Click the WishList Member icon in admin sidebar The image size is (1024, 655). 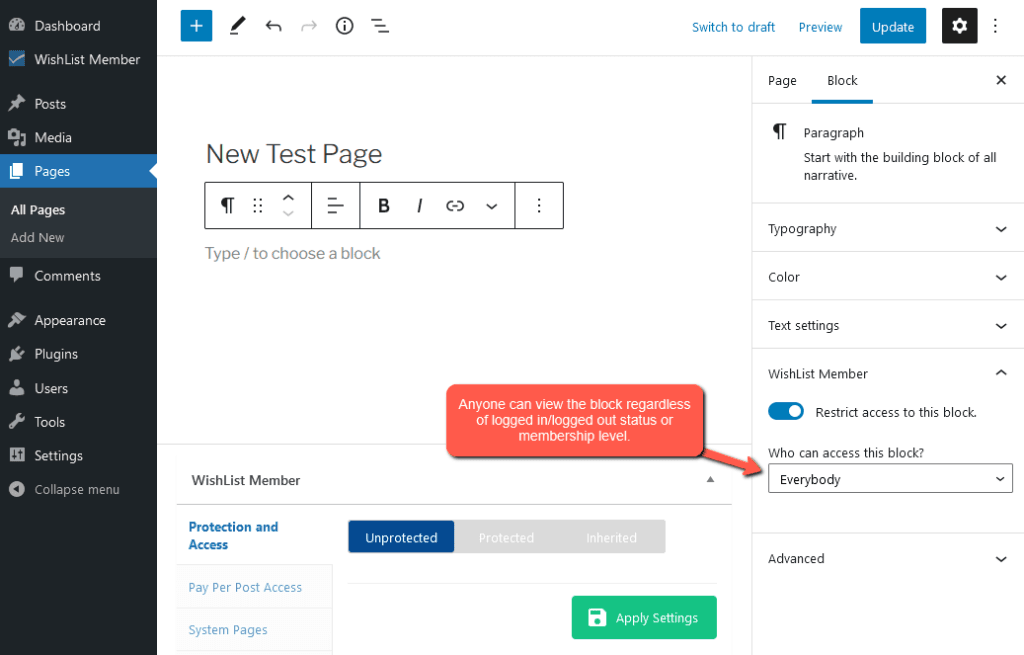point(17,59)
